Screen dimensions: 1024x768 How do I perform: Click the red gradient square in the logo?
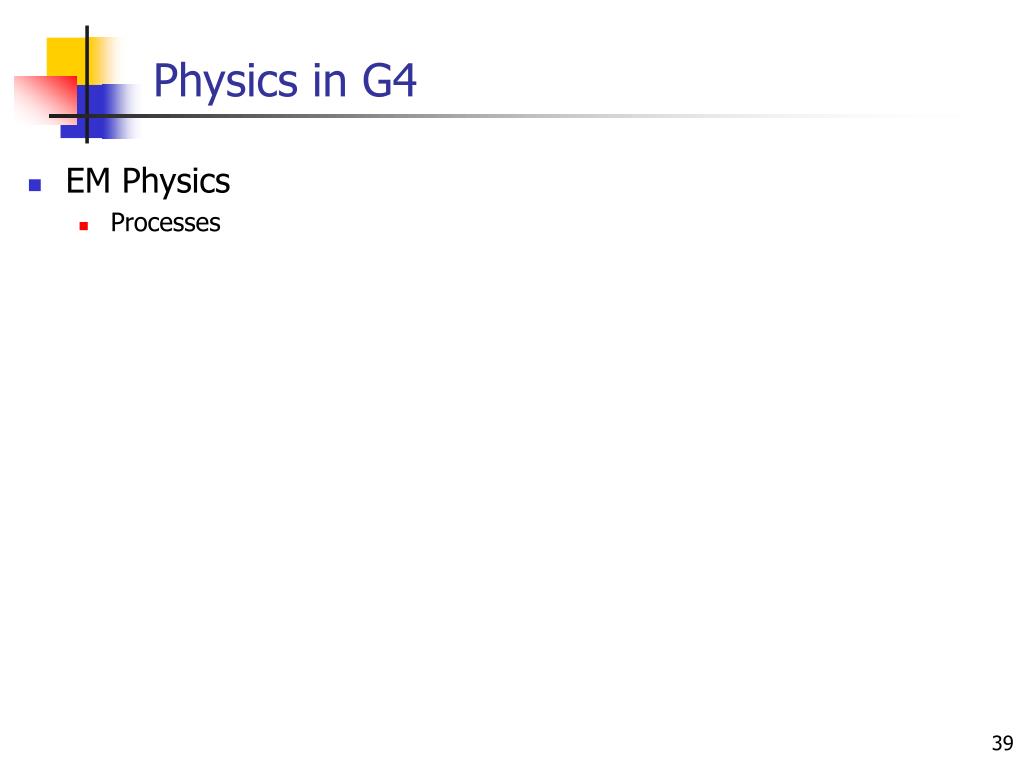click(x=44, y=99)
